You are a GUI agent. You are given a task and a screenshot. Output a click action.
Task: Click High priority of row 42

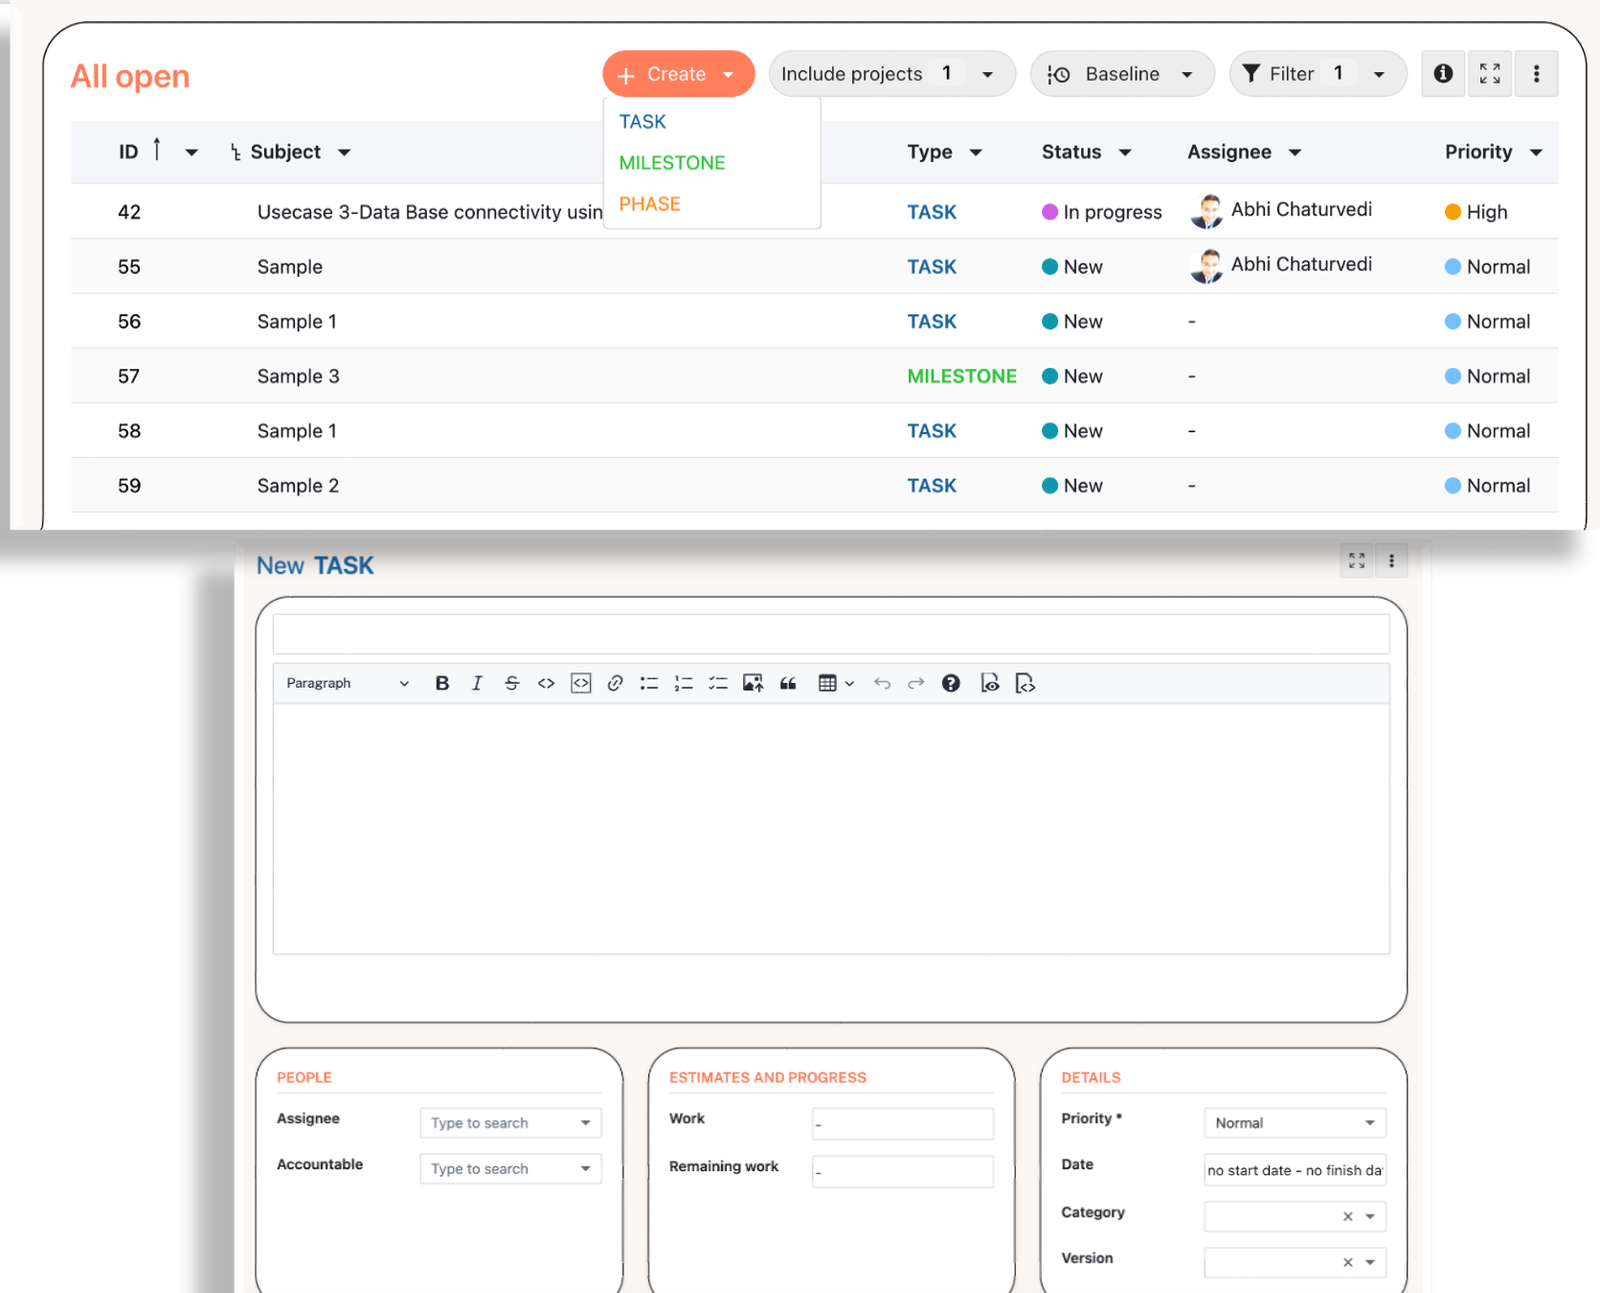pyautogui.click(x=1476, y=212)
